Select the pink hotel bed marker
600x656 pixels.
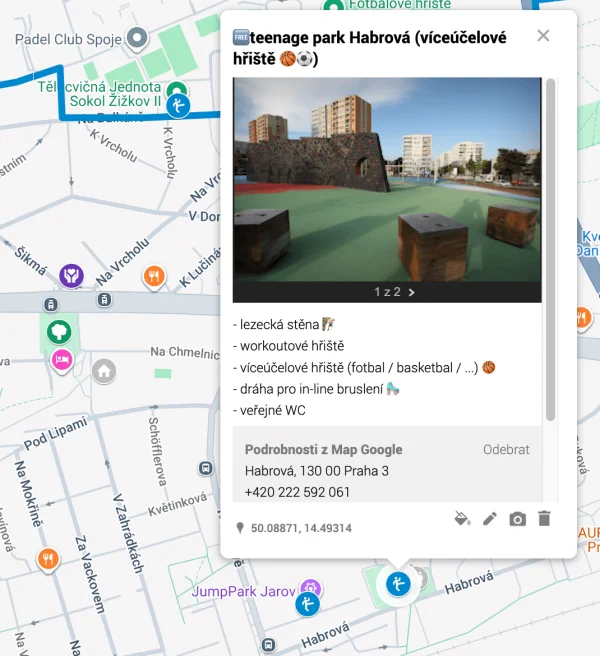(62, 361)
